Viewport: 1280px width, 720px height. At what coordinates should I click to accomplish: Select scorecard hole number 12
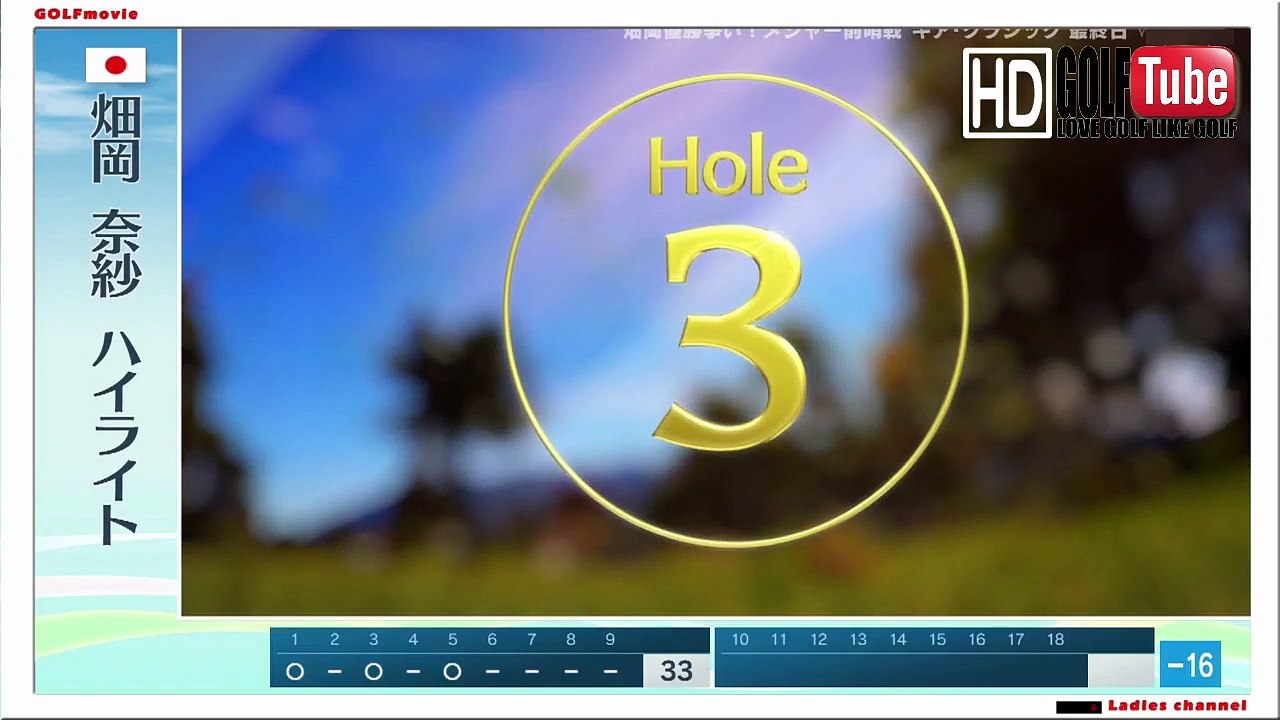819,640
